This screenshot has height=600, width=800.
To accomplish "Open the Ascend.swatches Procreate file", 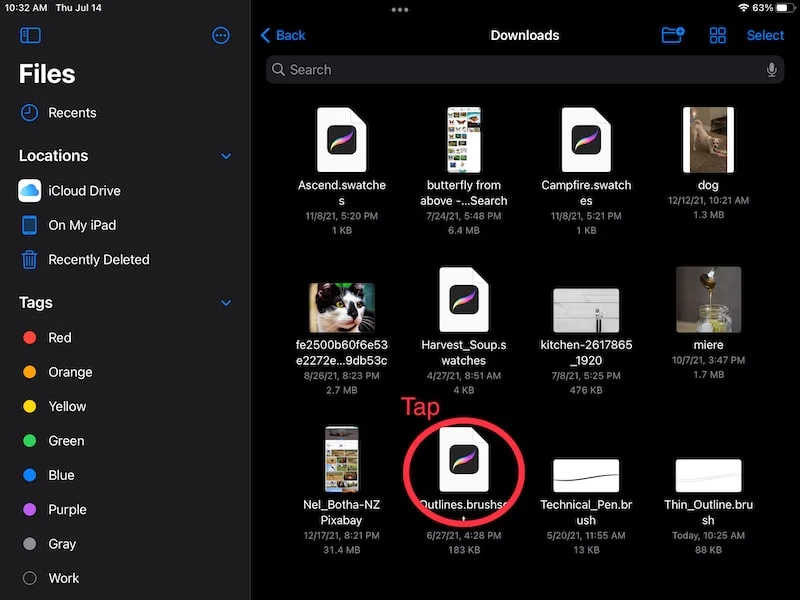I will coord(341,140).
